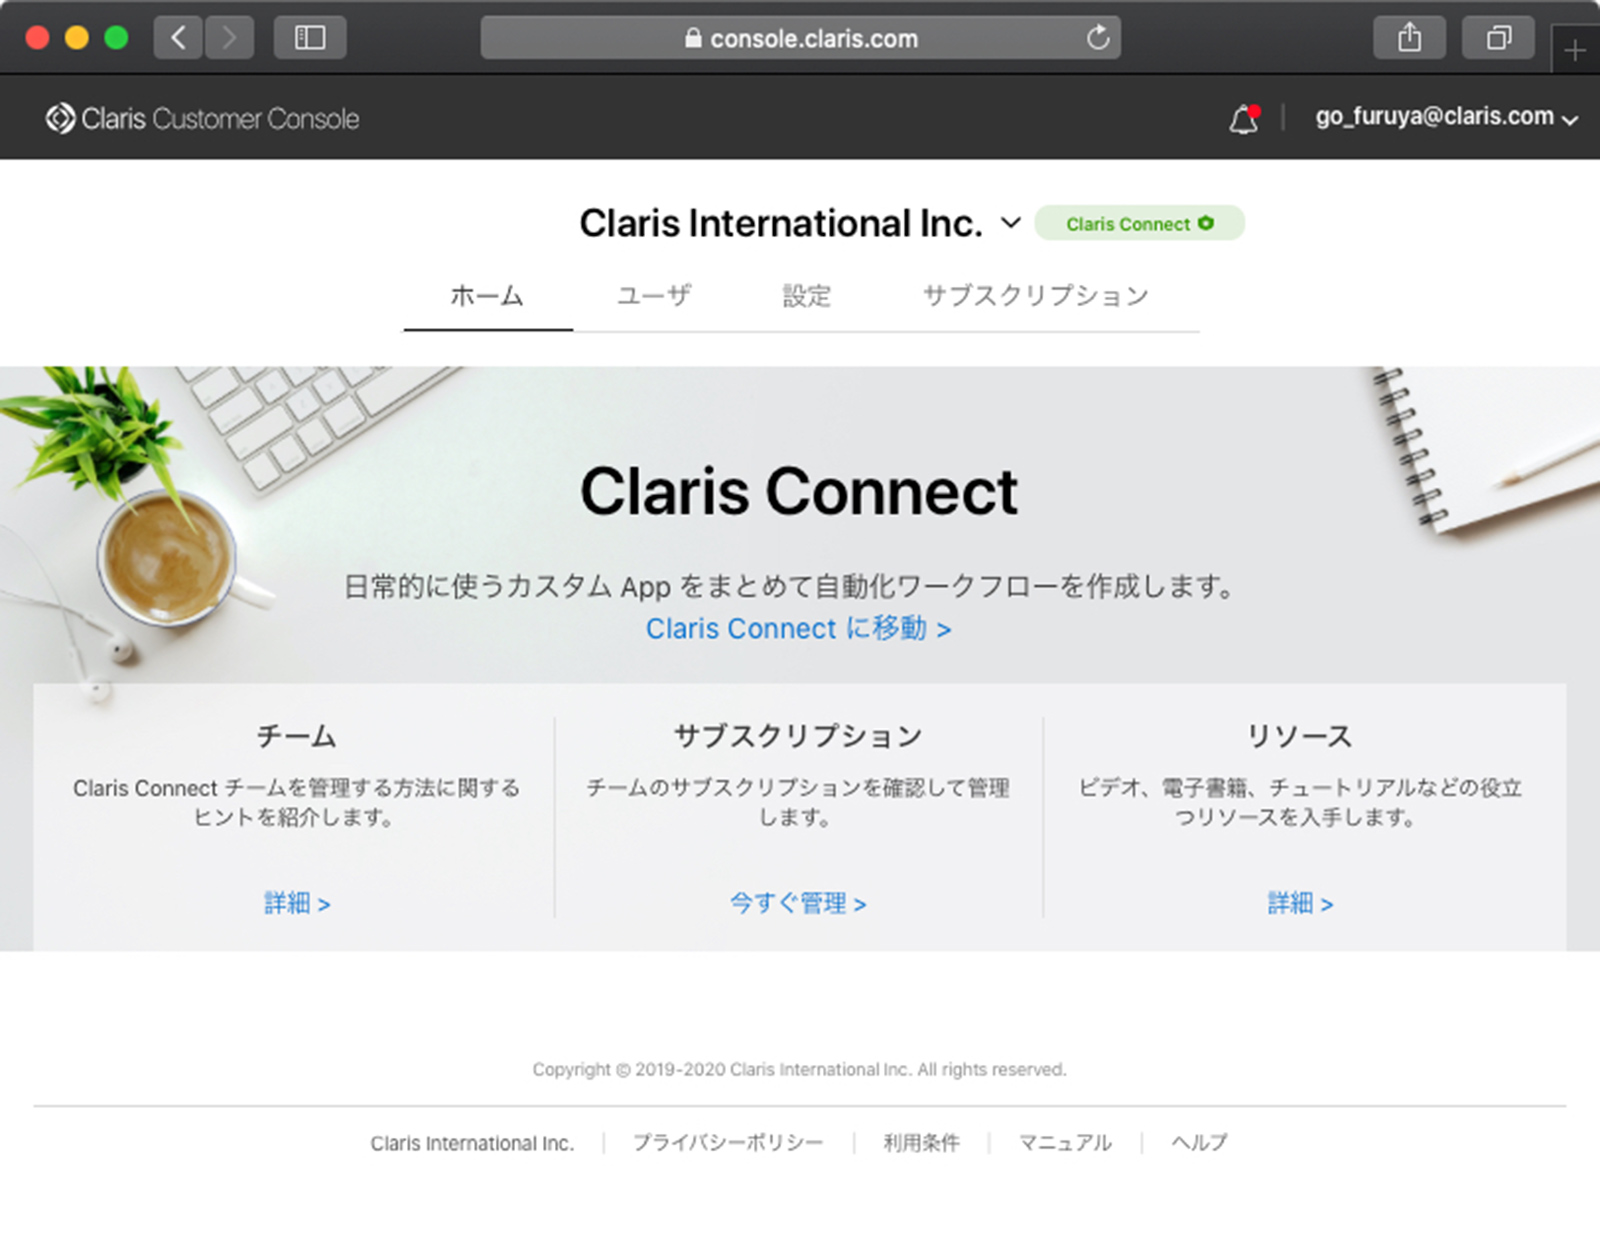Click the Claris logo in the header
1600x1245 pixels.
click(x=59, y=118)
